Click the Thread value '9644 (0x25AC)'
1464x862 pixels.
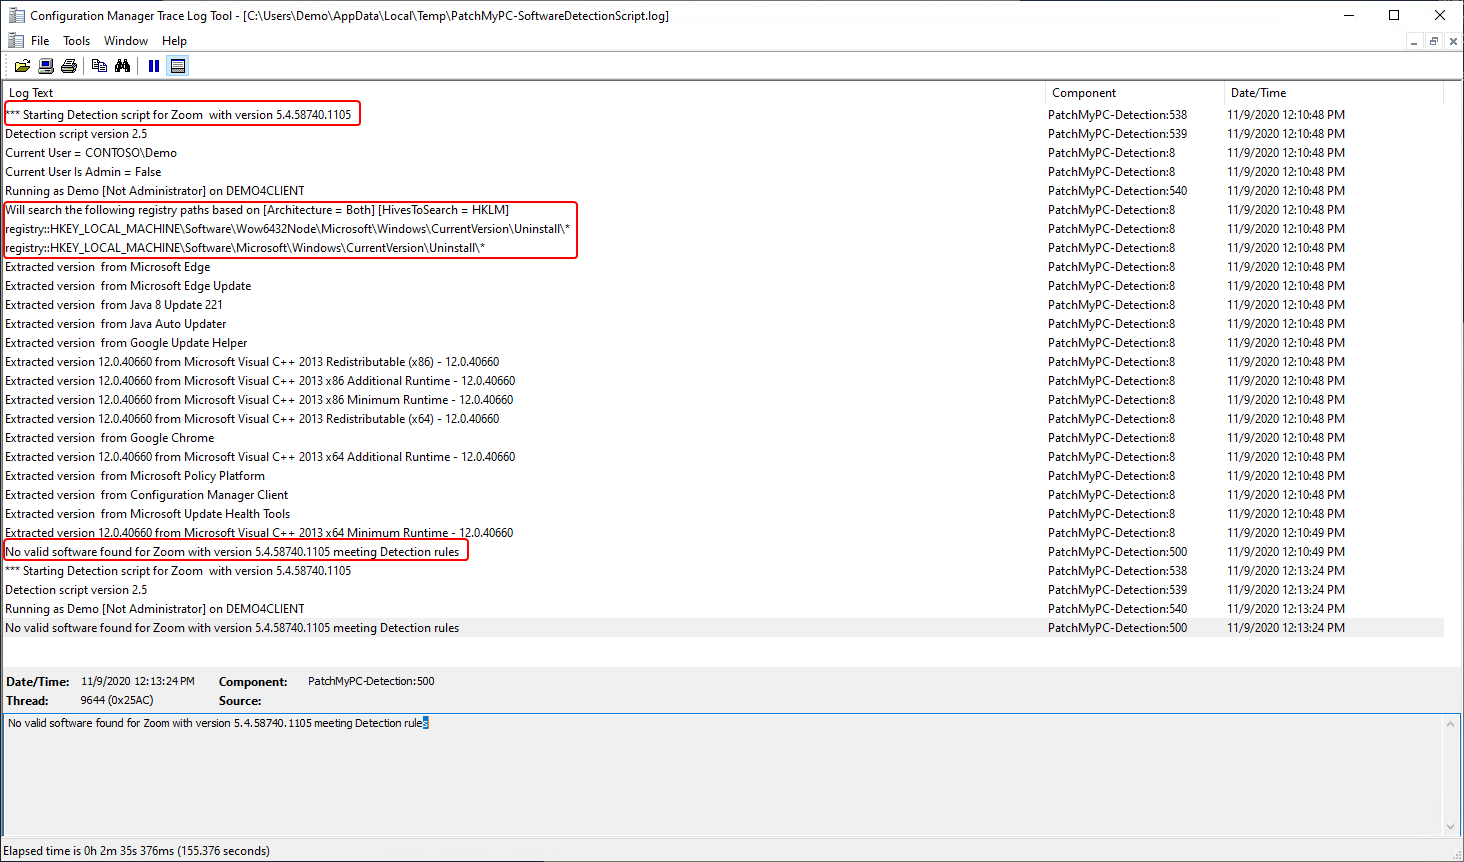[117, 700]
